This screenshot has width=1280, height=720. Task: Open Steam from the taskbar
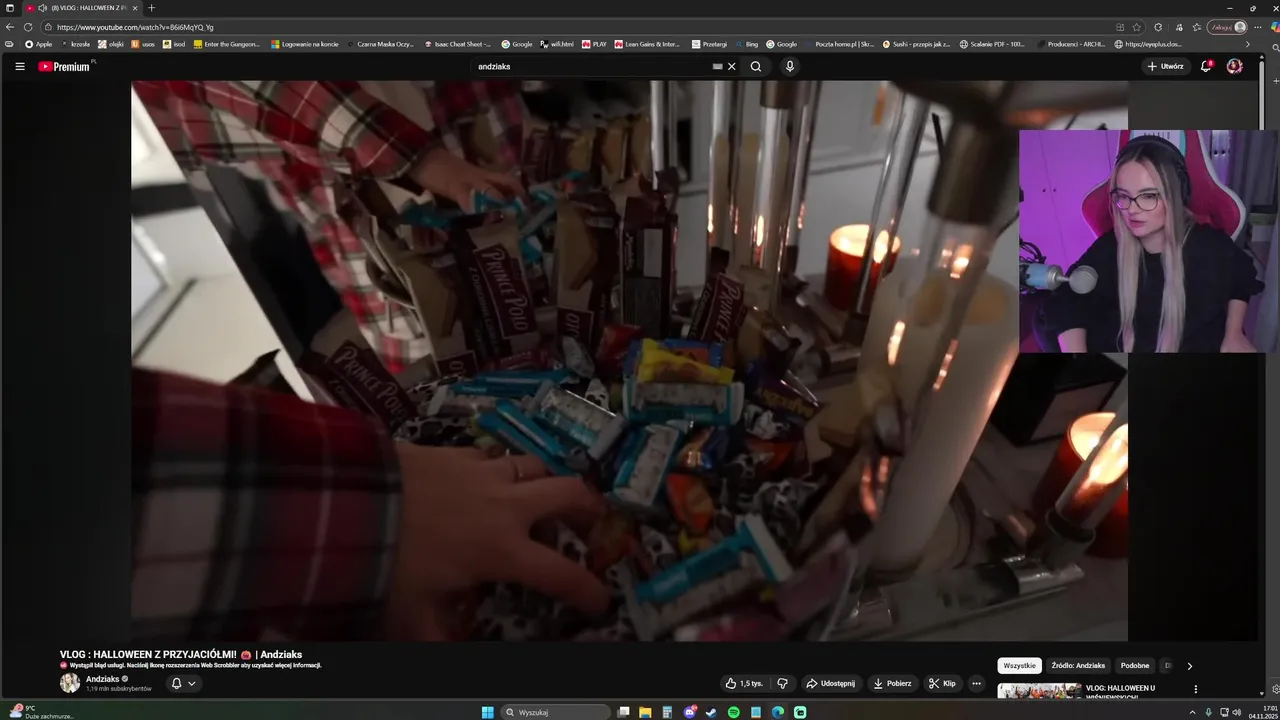712,712
